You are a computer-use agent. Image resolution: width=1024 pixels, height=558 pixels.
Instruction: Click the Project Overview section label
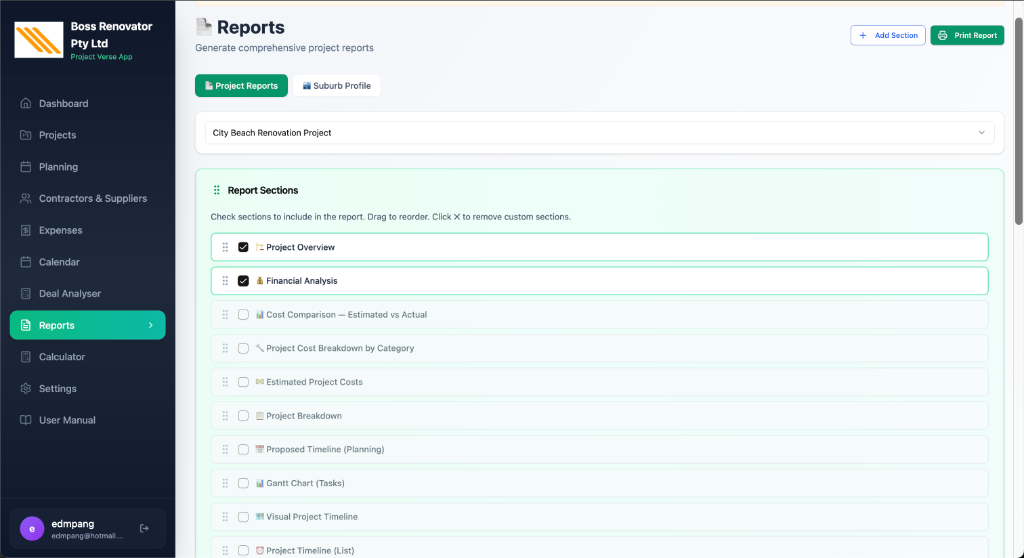pos(300,247)
